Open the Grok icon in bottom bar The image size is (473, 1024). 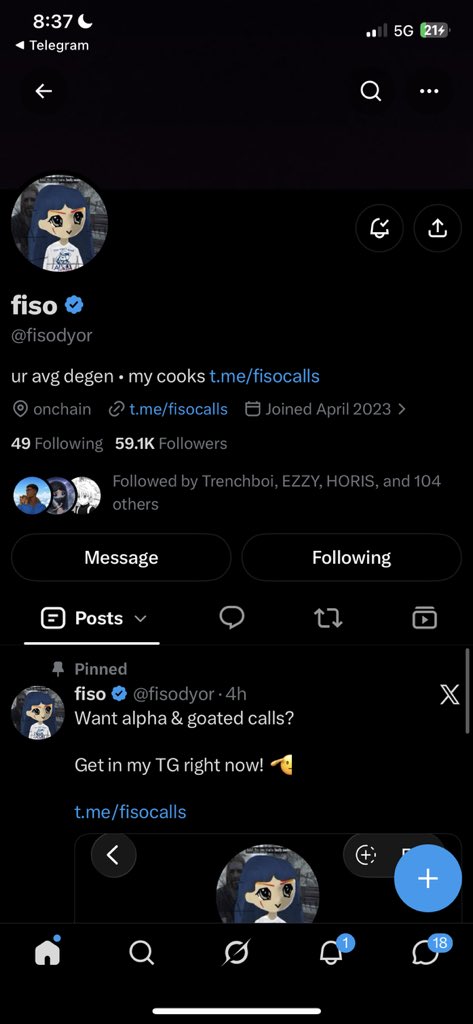pyautogui.click(x=236, y=953)
